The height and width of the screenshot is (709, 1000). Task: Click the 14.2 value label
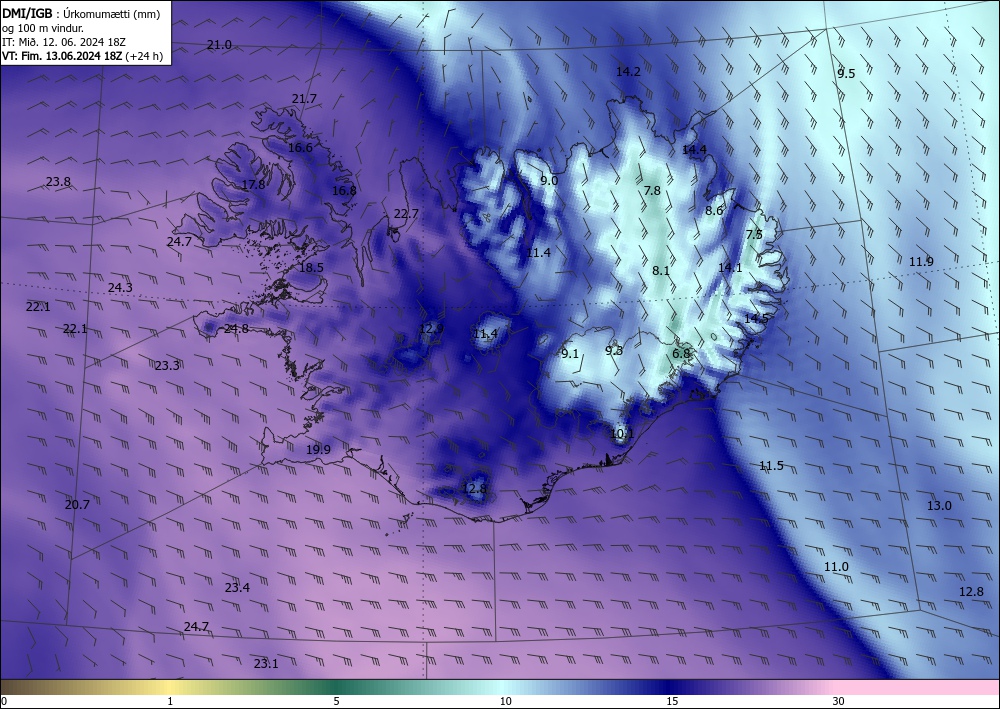628,72
